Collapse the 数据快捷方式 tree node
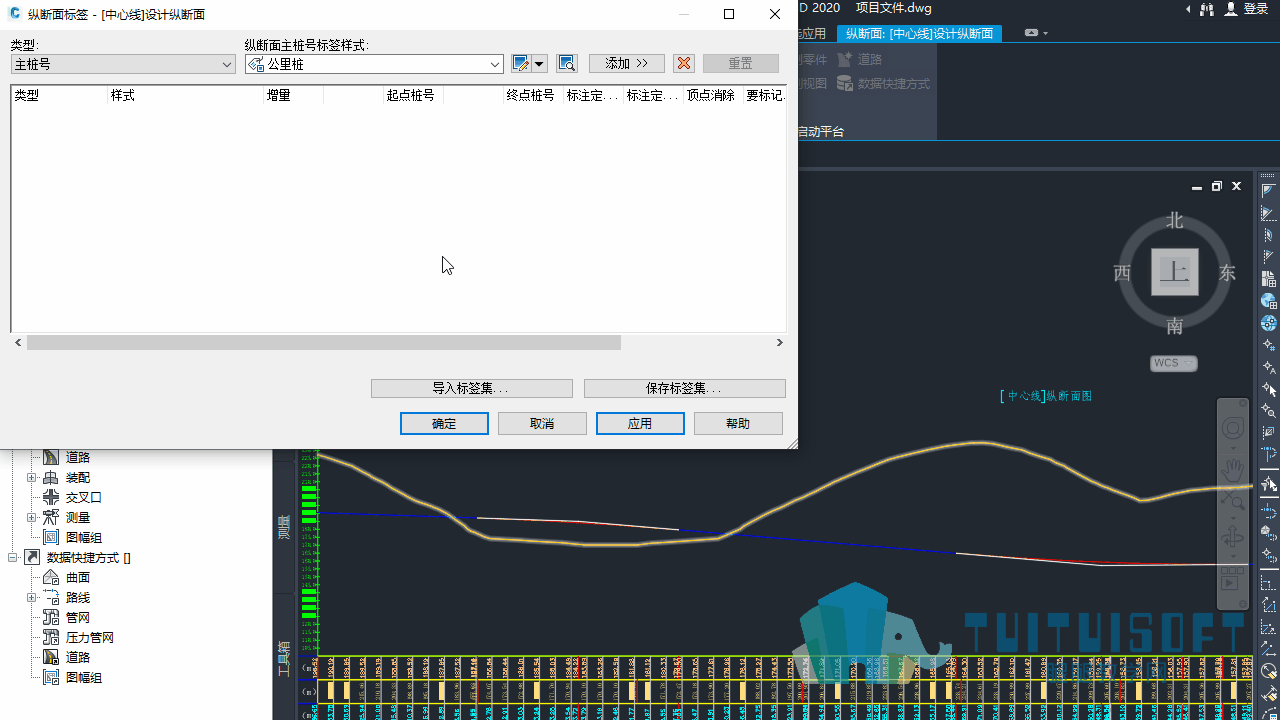The width and height of the screenshot is (1280, 720). (x=13, y=558)
